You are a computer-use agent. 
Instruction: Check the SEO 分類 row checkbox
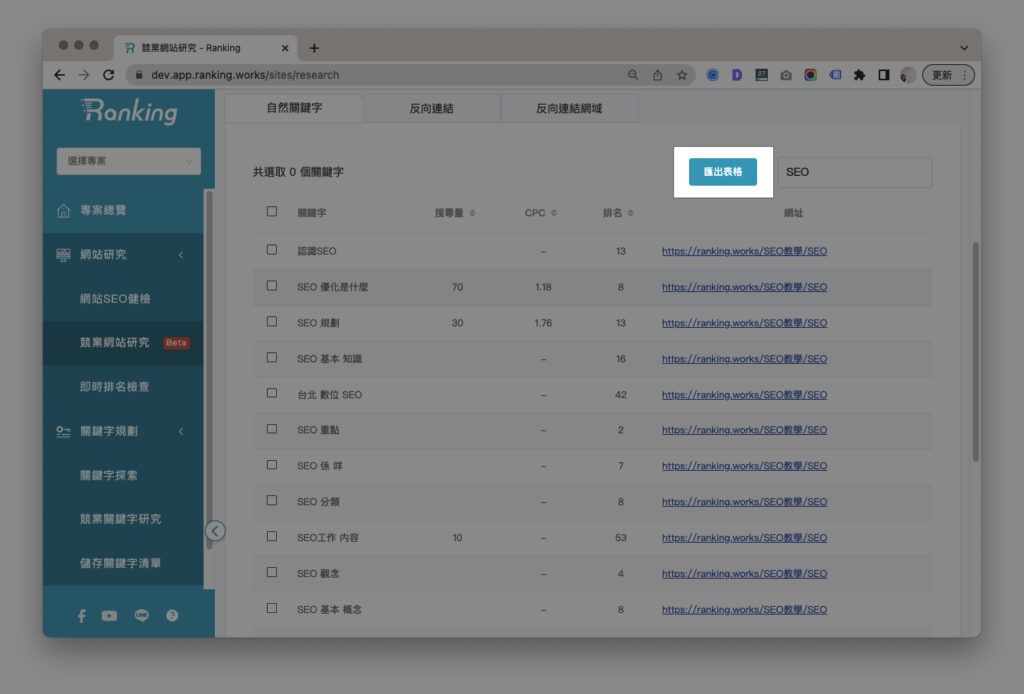pyautogui.click(x=272, y=501)
